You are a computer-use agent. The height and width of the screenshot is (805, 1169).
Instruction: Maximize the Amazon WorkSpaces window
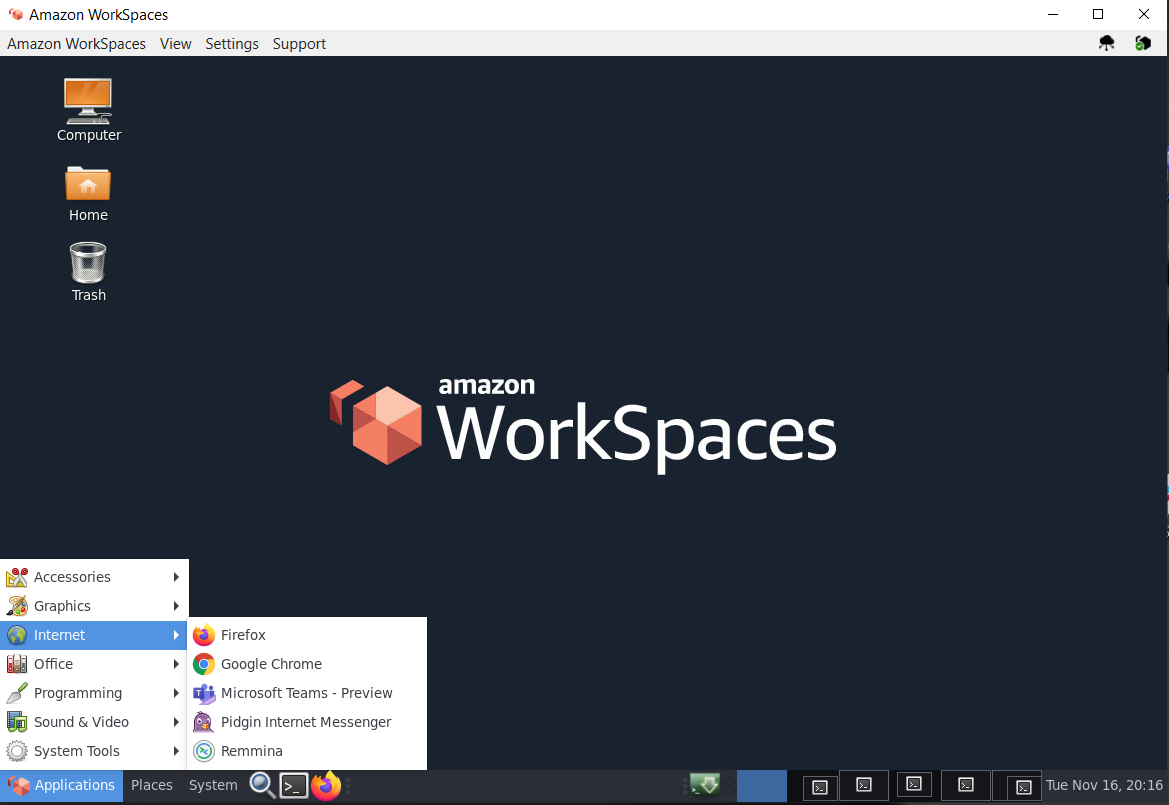[1097, 14]
